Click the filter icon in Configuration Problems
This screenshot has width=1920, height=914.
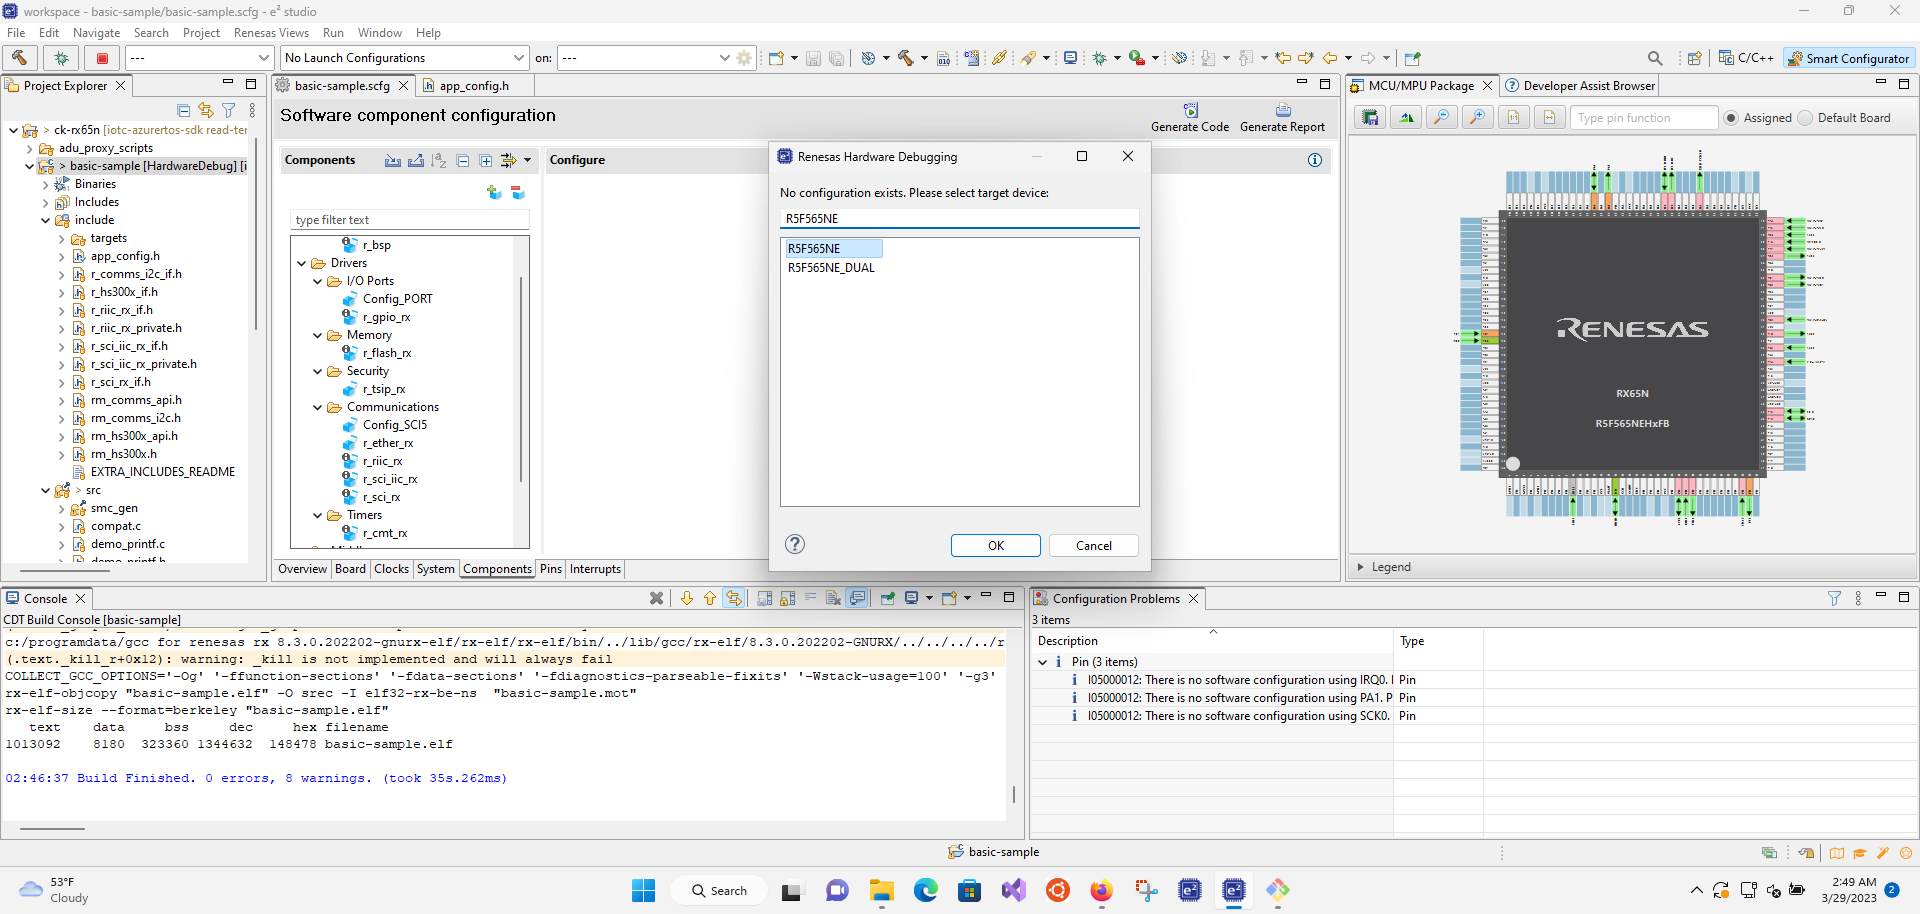pos(1834,598)
